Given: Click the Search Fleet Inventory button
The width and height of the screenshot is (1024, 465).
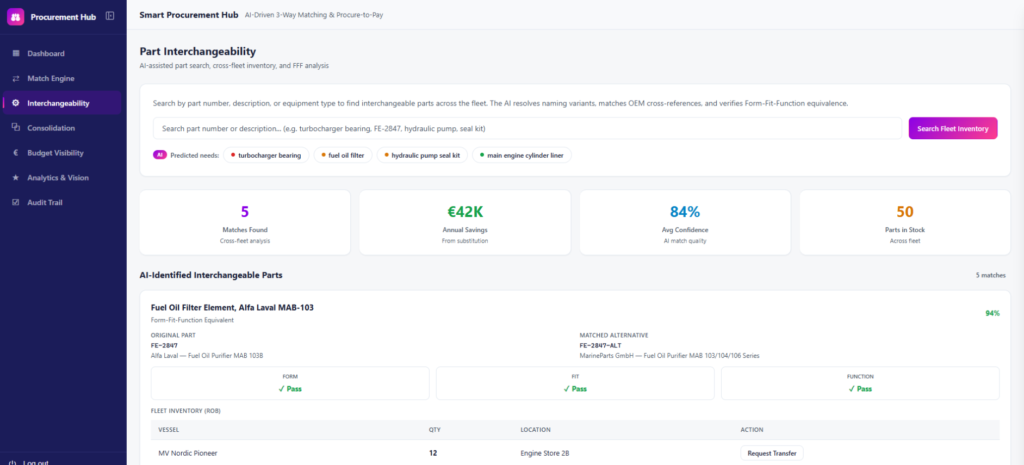Looking at the screenshot, I should 953,129.
